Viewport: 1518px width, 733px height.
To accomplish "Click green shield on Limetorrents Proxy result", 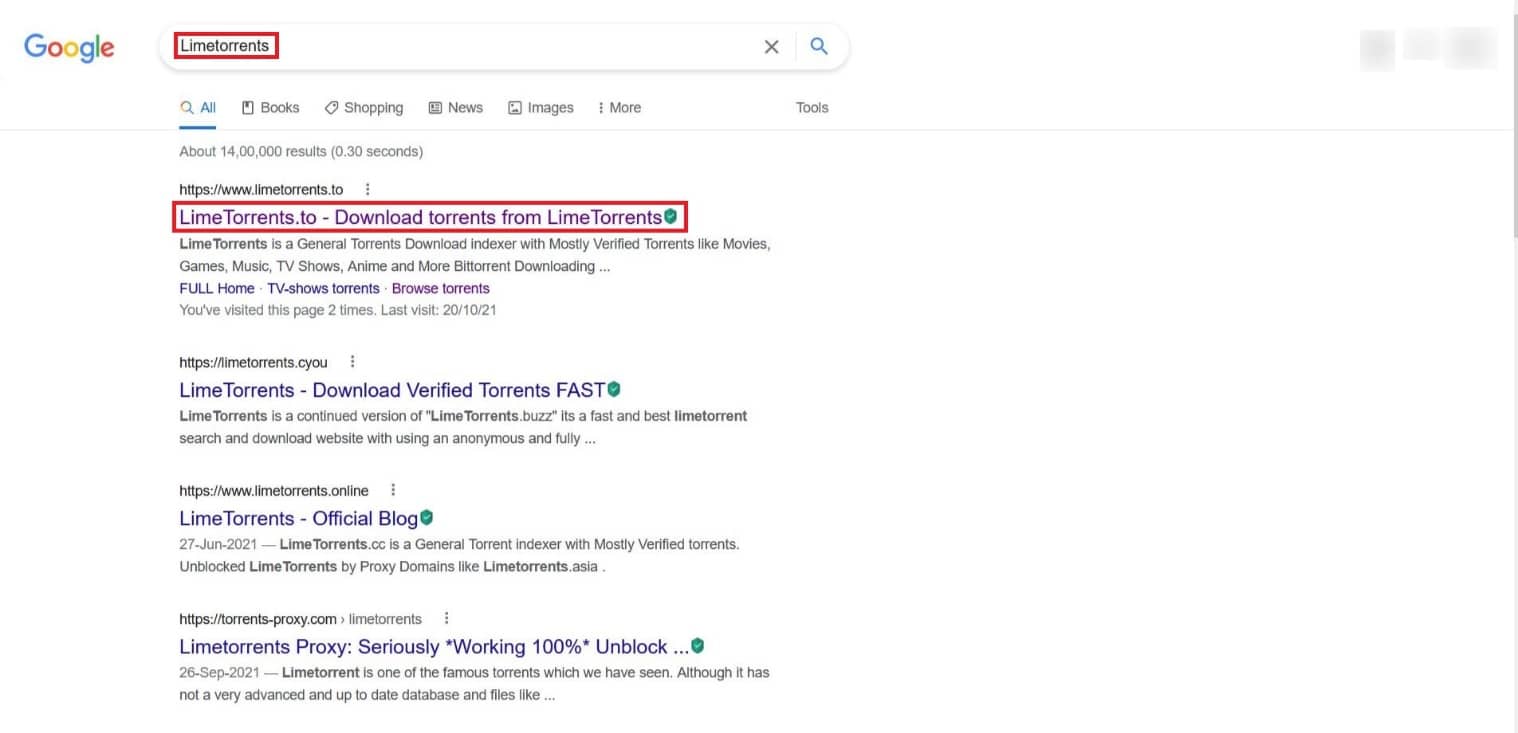I will pyautogui.click(x=697, y=645).
